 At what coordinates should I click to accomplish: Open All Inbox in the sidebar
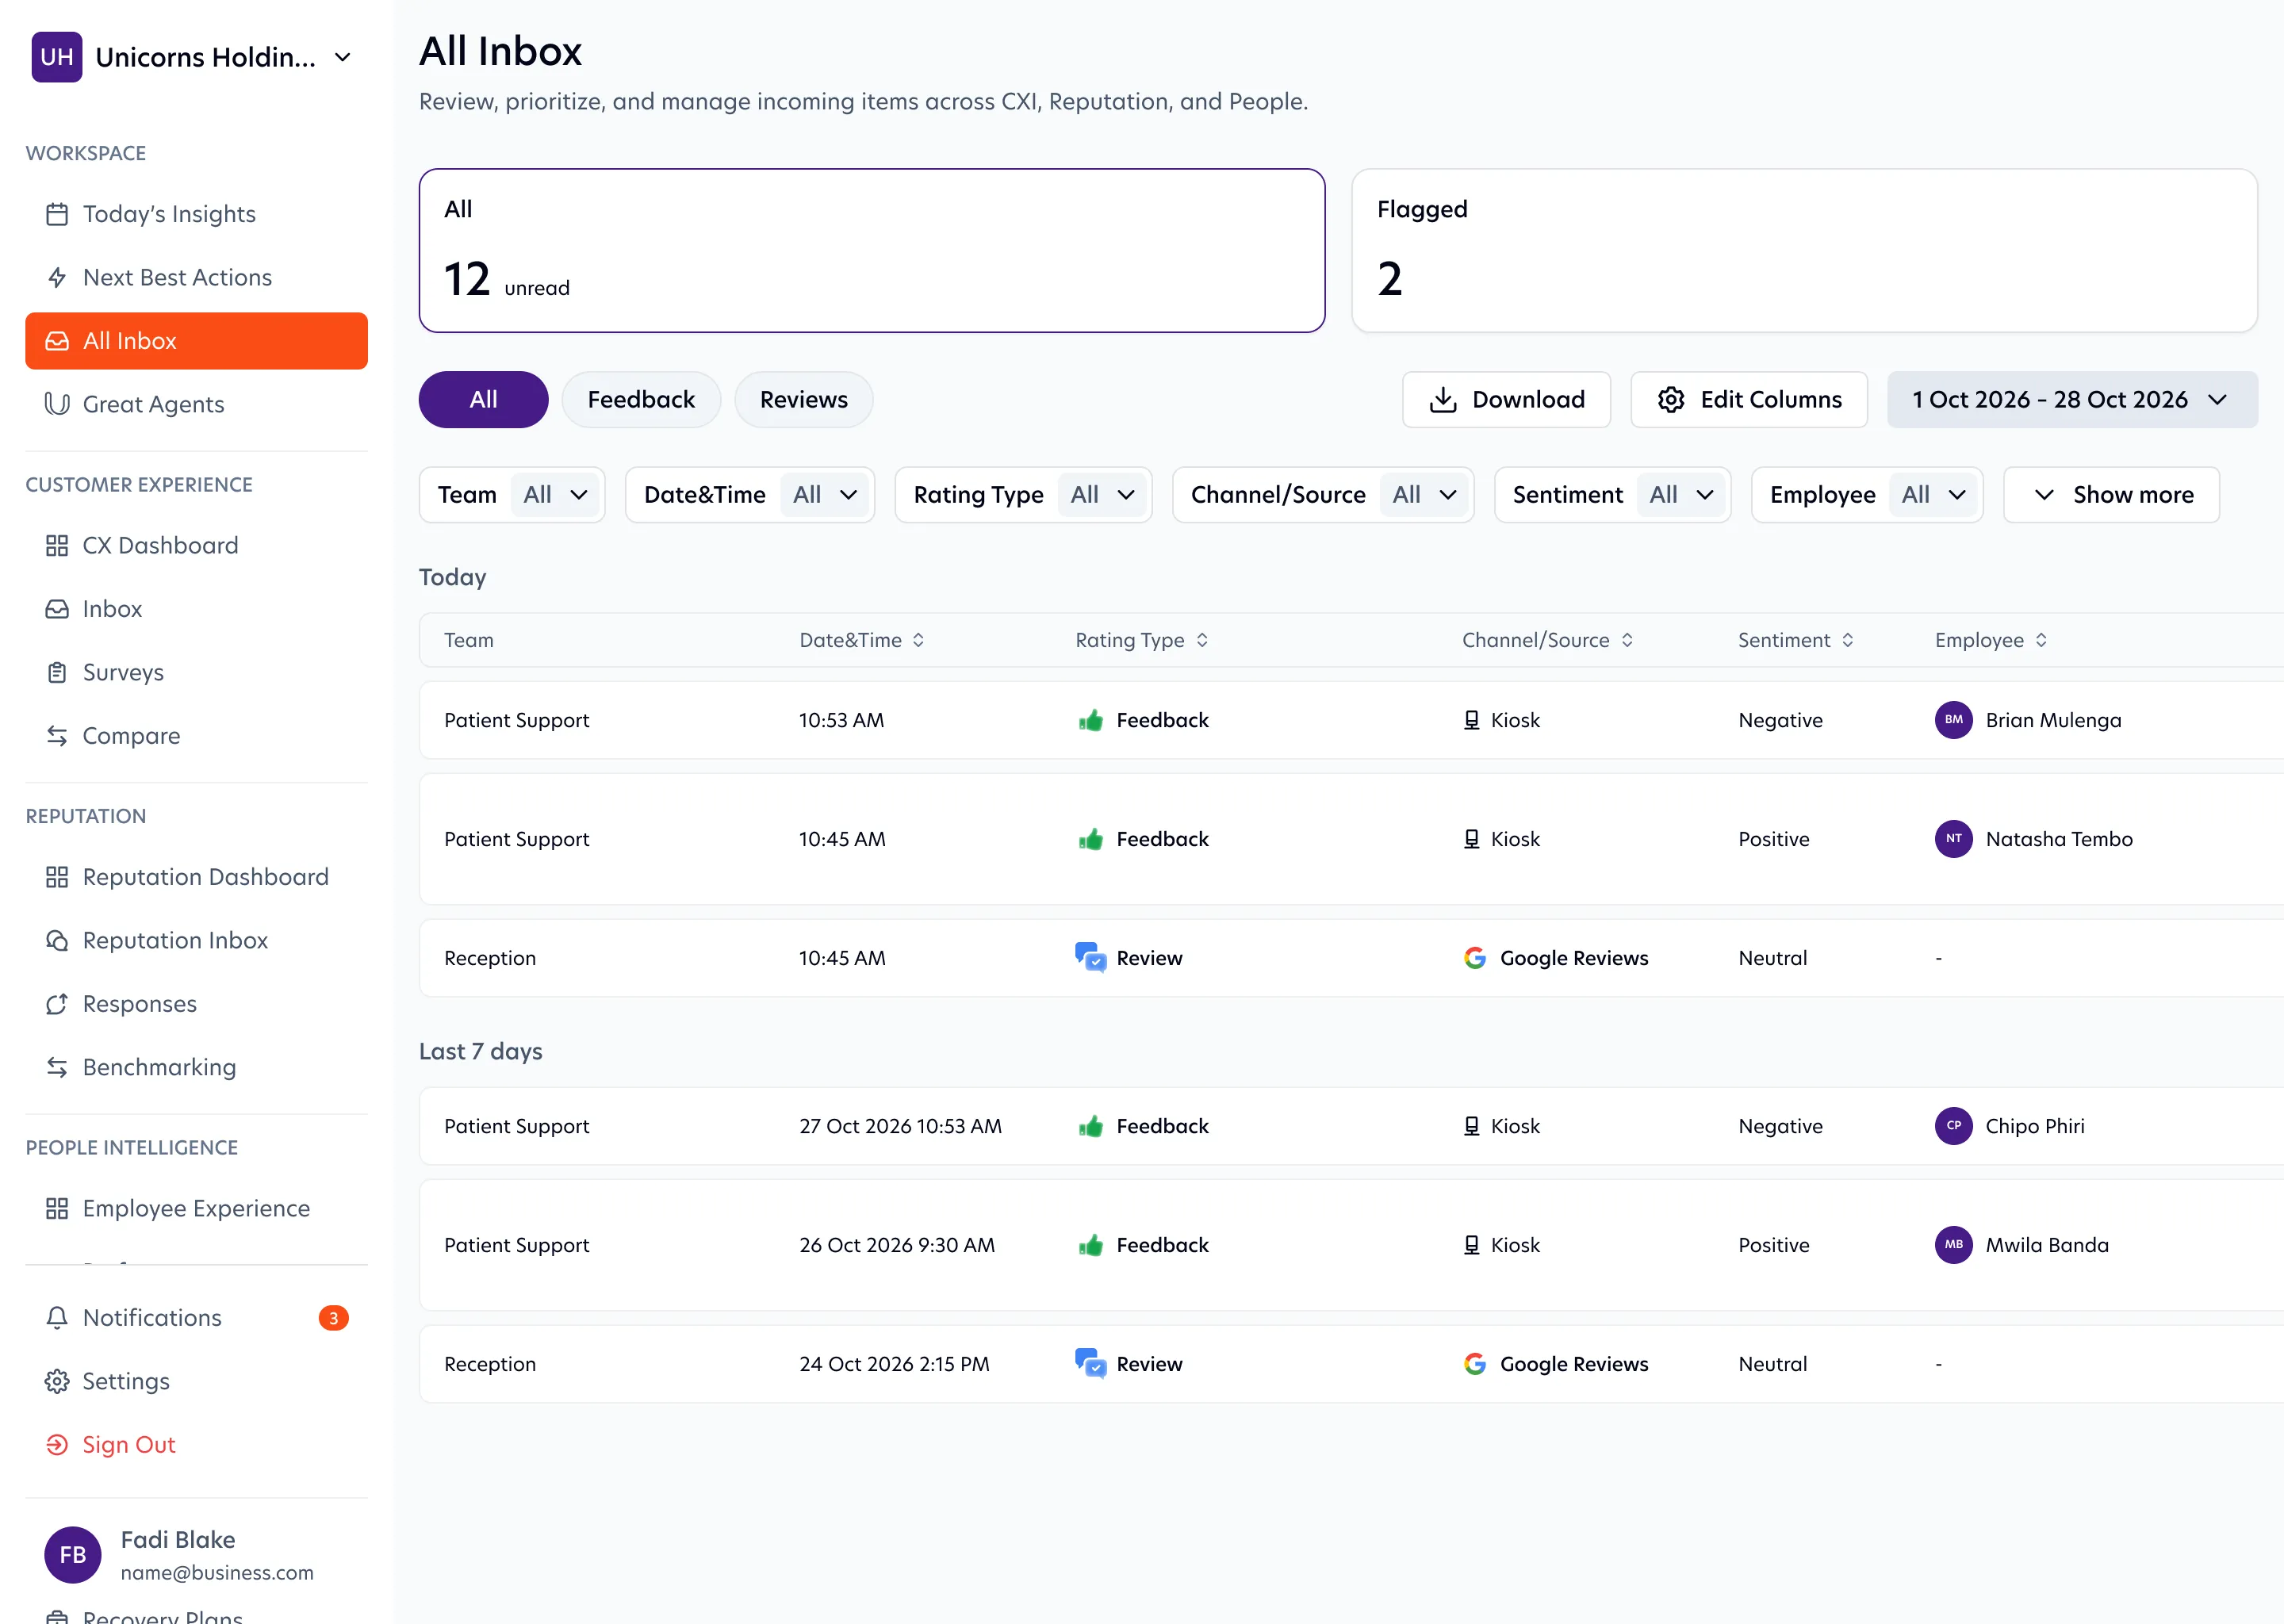(196, 341)
